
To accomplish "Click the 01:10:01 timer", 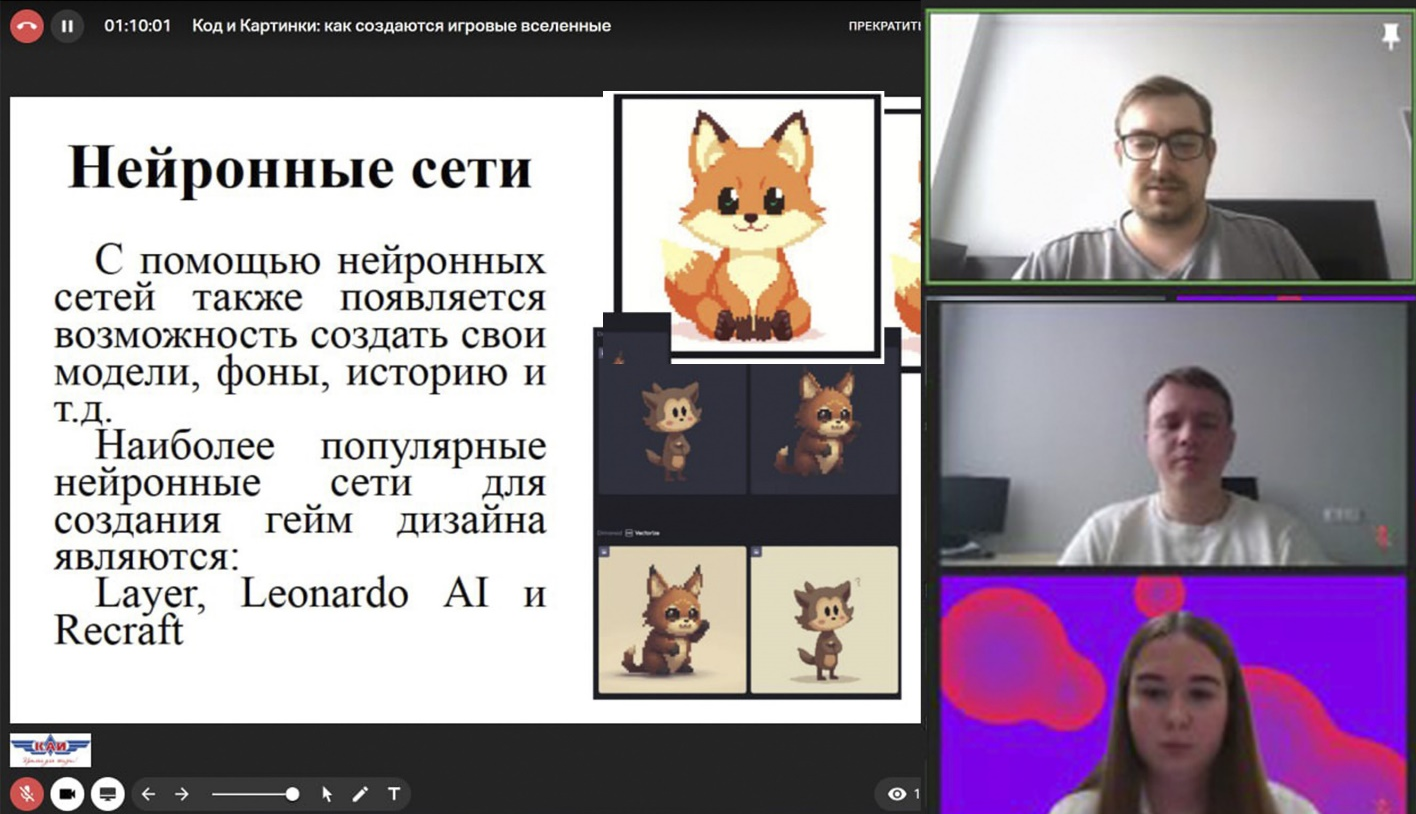I will coord(137,26).
